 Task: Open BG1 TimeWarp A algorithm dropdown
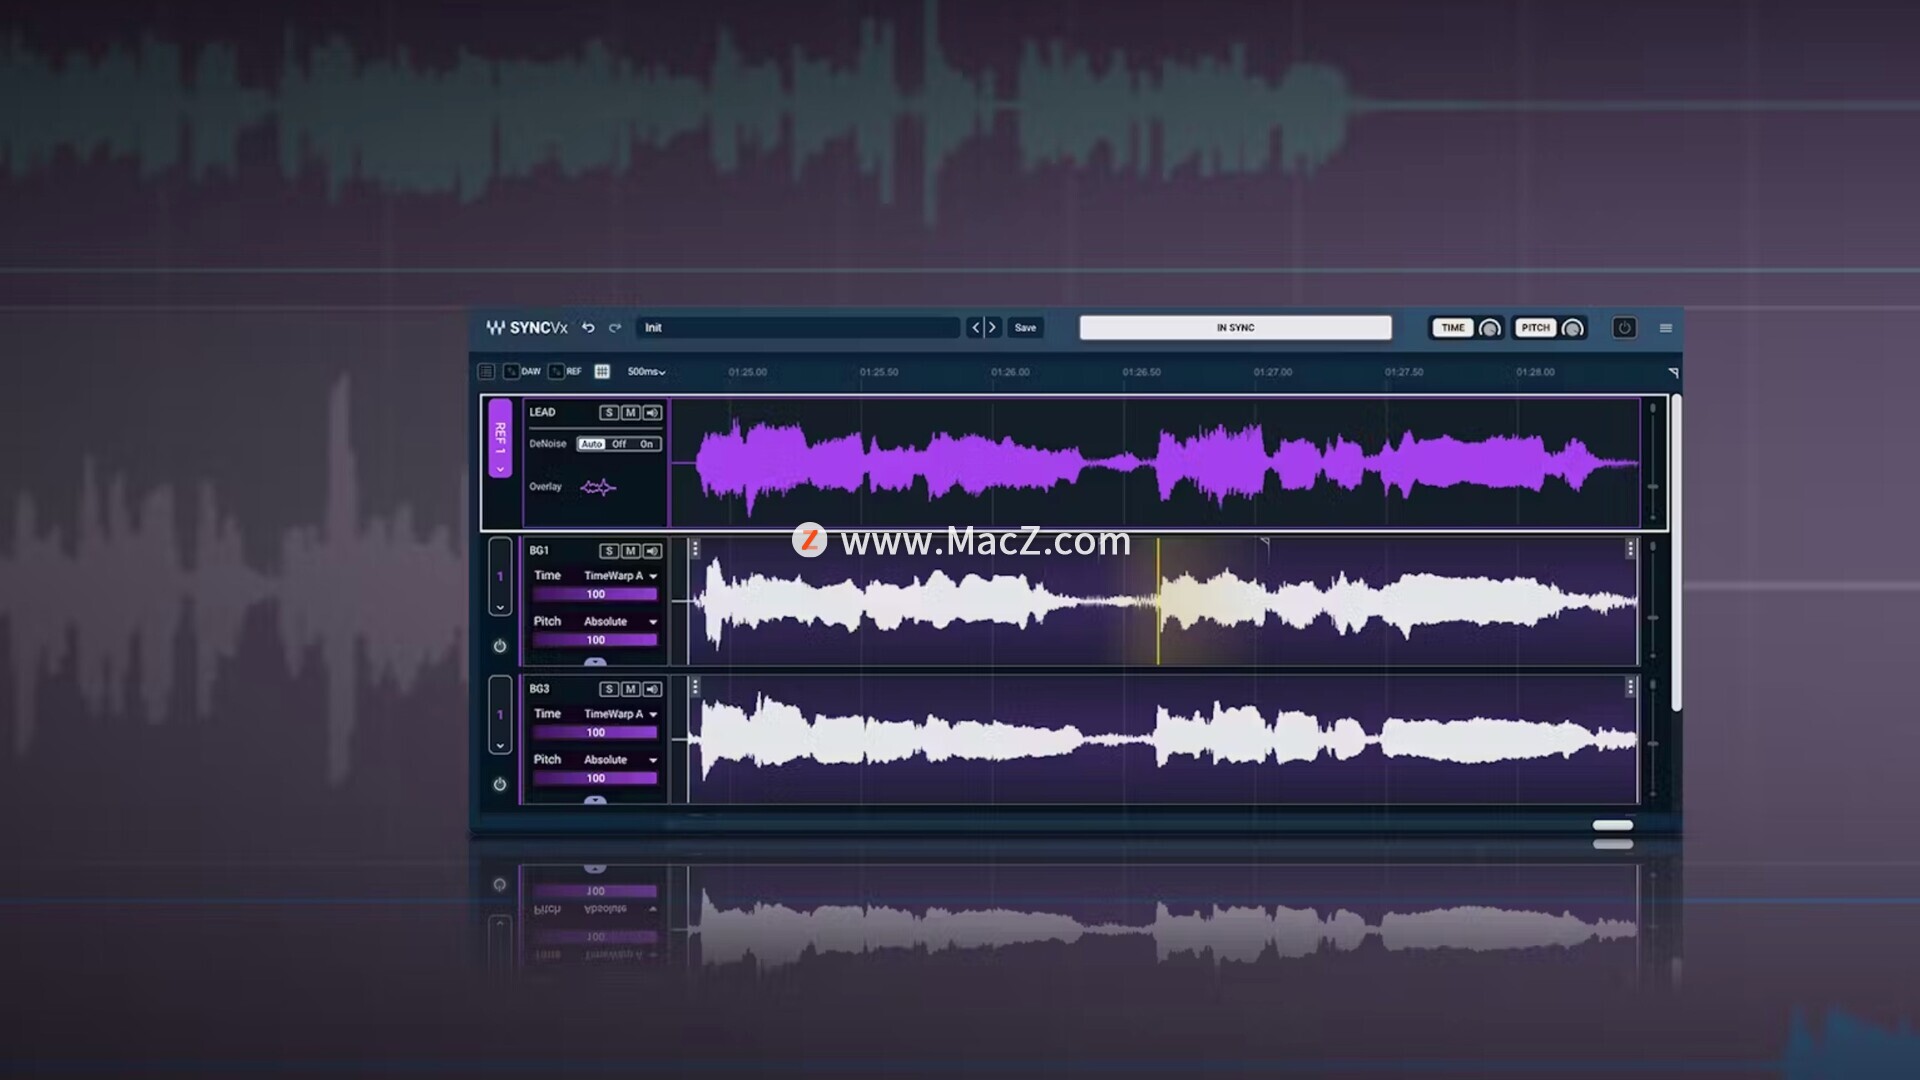click(x=620, y=576)
